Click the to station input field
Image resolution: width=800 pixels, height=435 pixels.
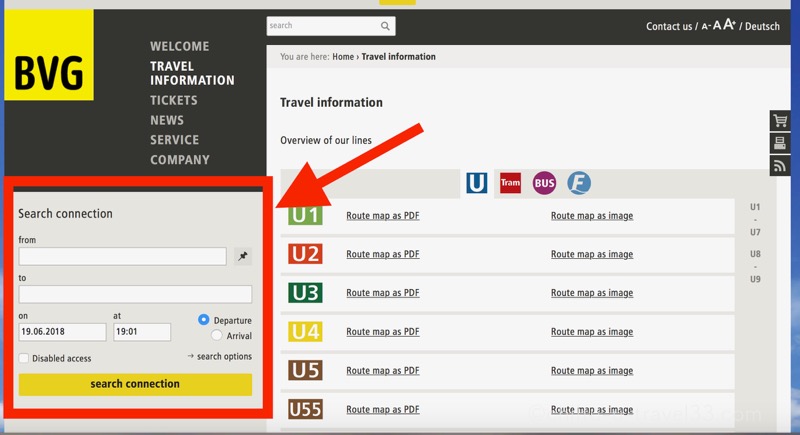135,294
